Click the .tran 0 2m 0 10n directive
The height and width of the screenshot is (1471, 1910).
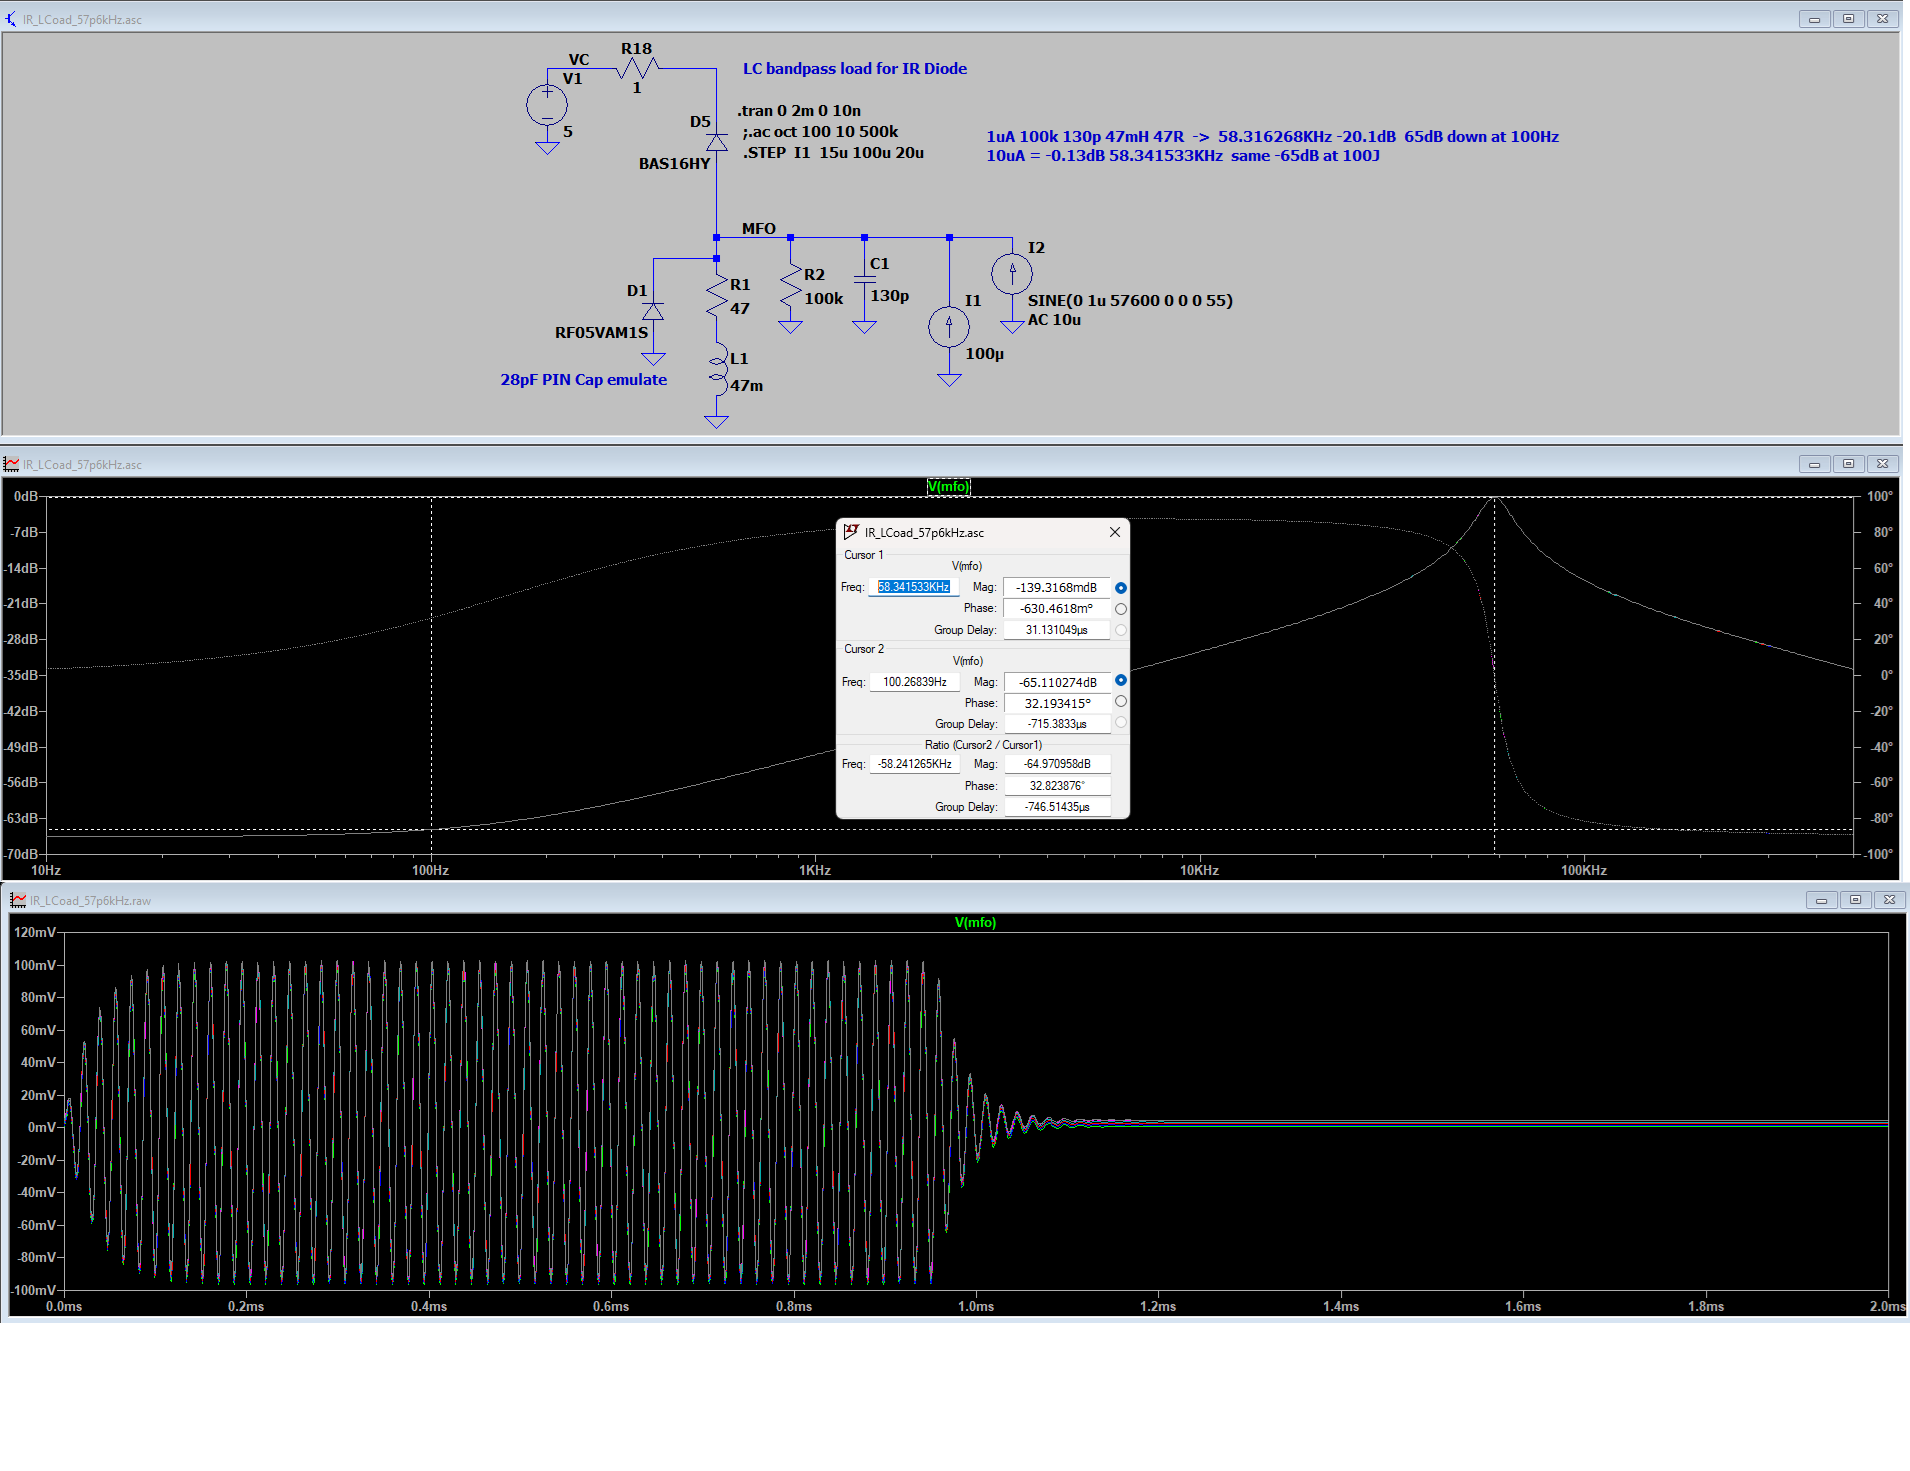coord(799,111)
